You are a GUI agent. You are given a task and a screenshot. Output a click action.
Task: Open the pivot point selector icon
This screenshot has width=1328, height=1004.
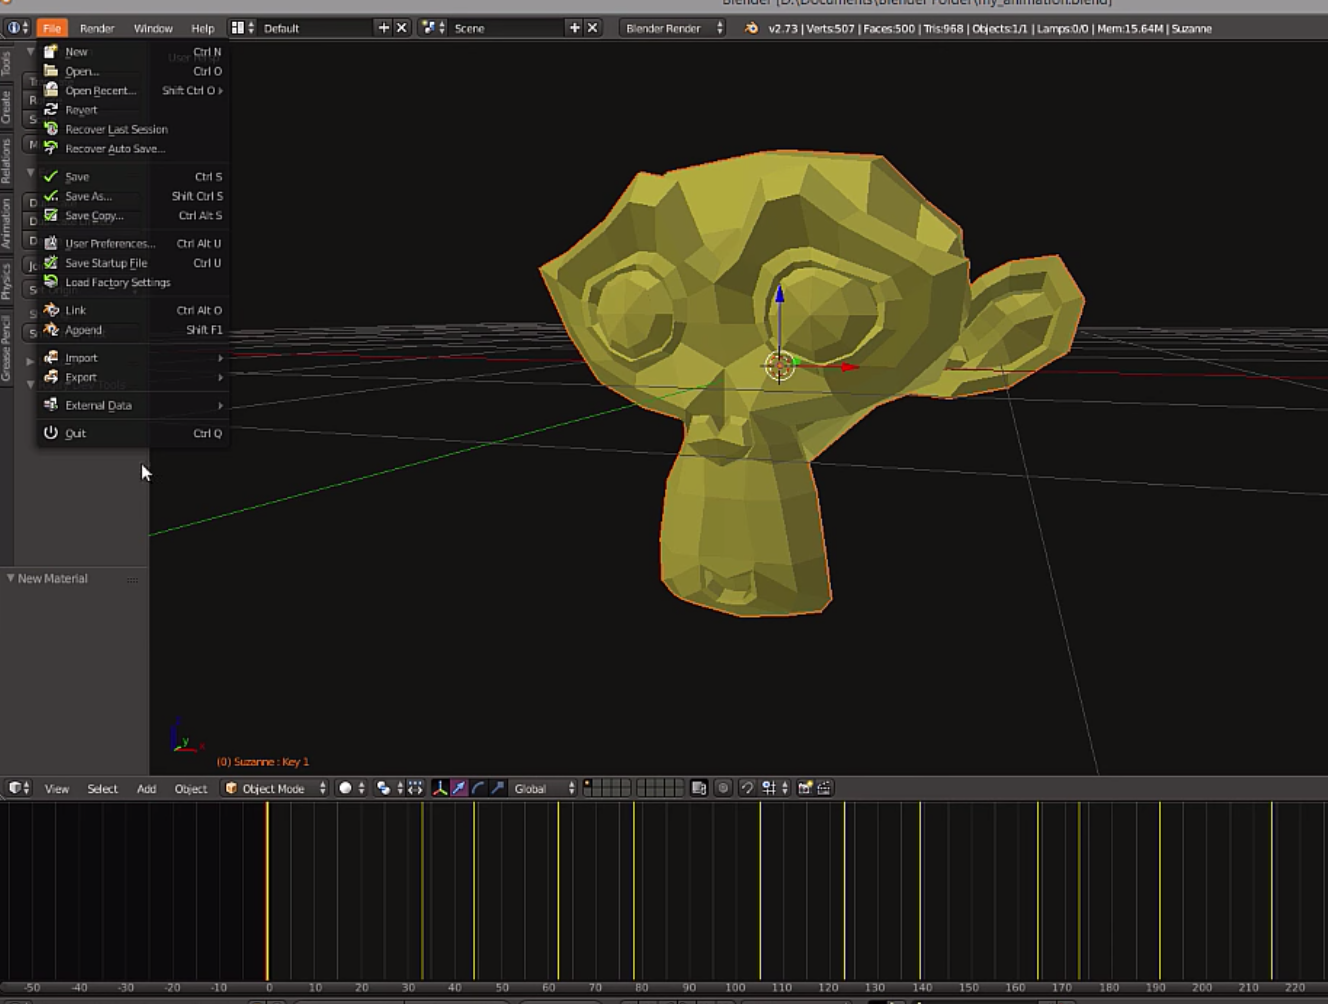(388, 788)
